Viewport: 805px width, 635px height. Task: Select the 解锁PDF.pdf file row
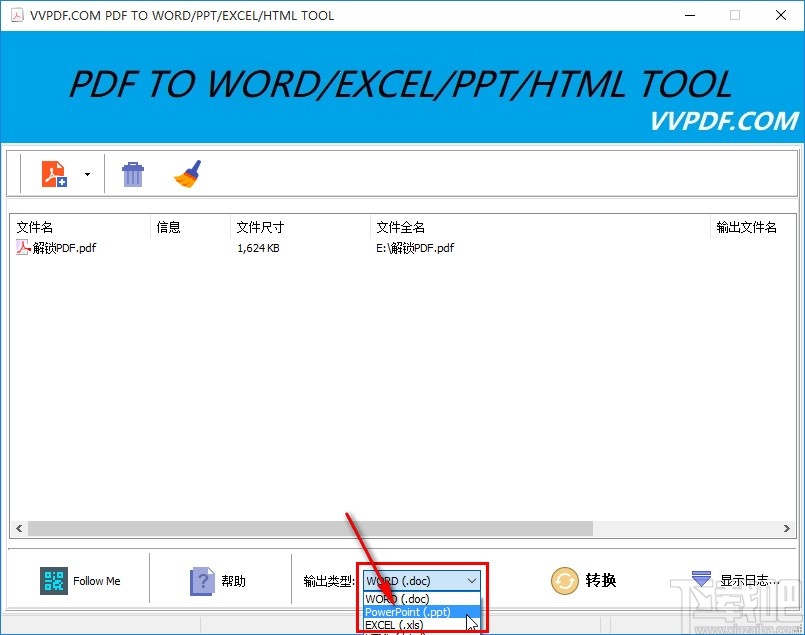[x=64, y=247]
